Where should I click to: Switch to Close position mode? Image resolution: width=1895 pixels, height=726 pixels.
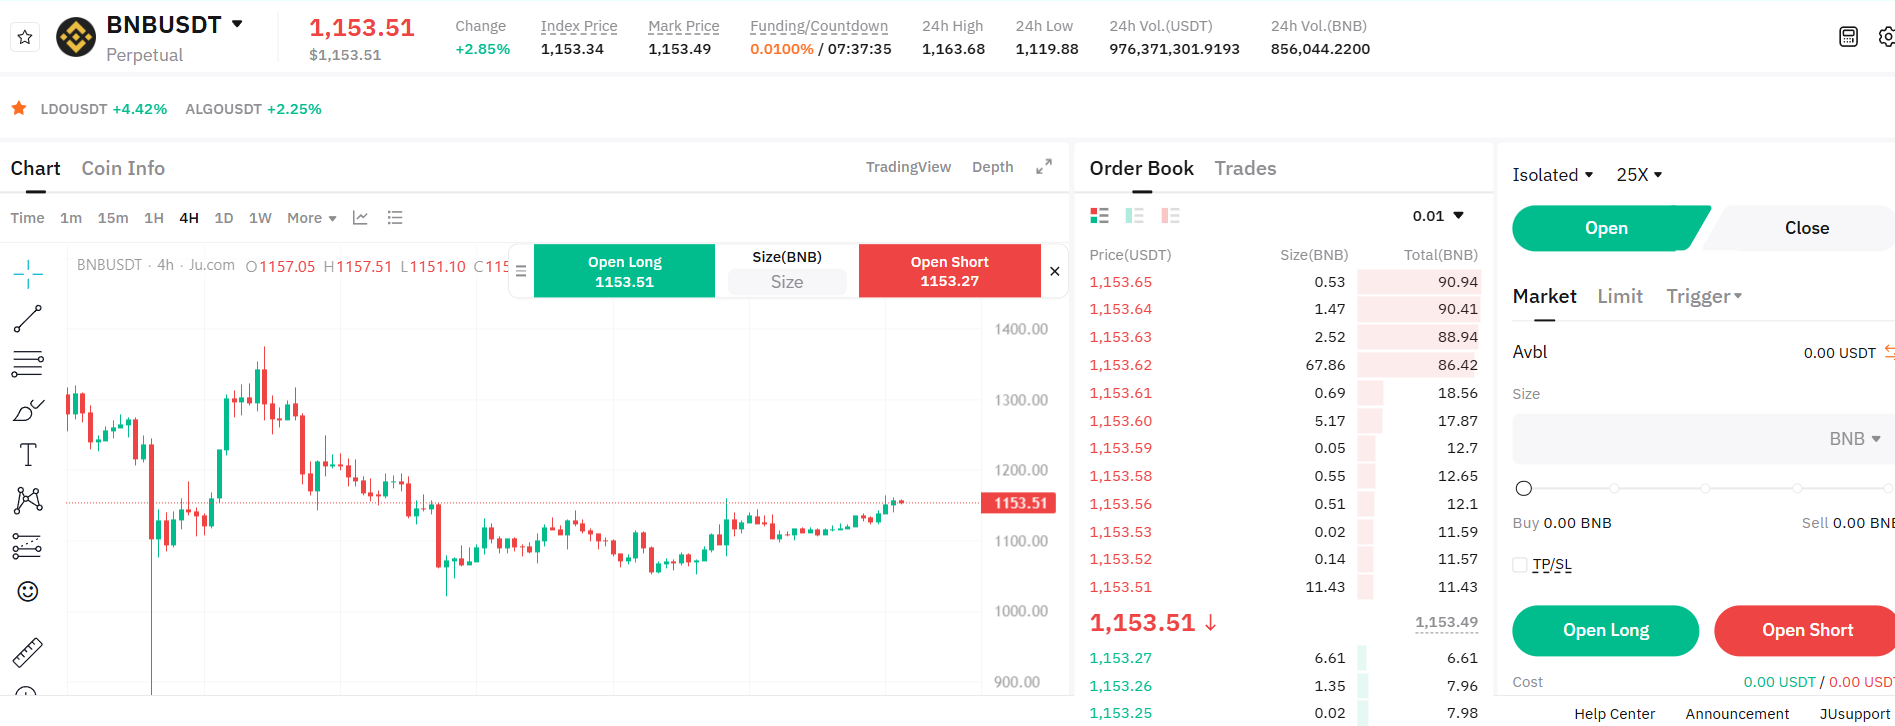pos(1806,228)
